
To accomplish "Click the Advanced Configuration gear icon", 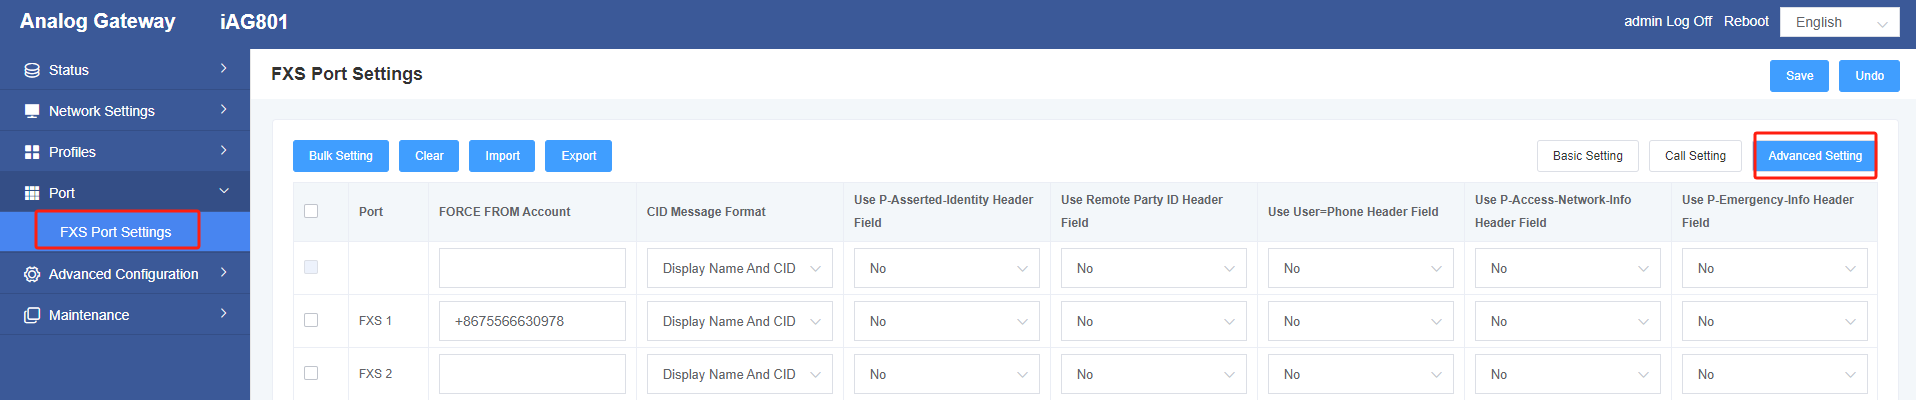I will point(32,274).
